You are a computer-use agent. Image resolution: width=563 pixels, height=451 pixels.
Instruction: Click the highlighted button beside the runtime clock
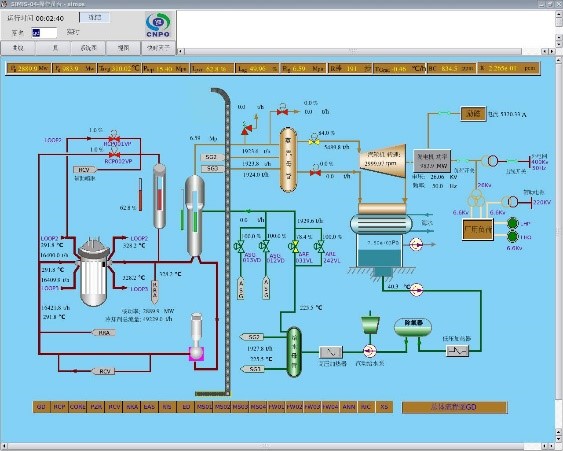(x=95, y=17)
